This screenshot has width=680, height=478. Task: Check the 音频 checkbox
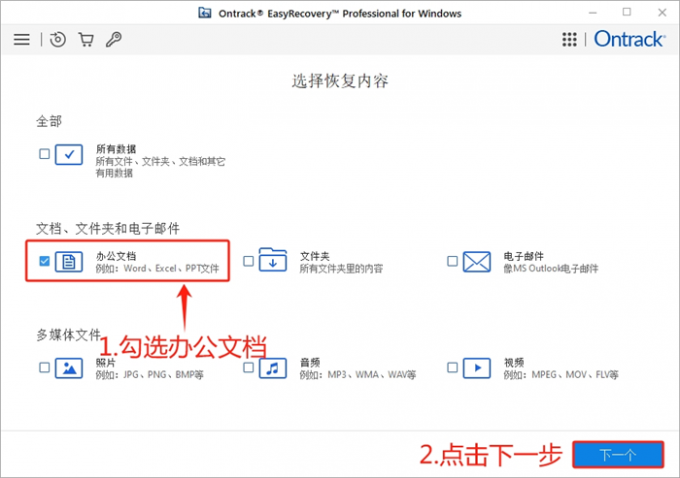pos(248,367)
